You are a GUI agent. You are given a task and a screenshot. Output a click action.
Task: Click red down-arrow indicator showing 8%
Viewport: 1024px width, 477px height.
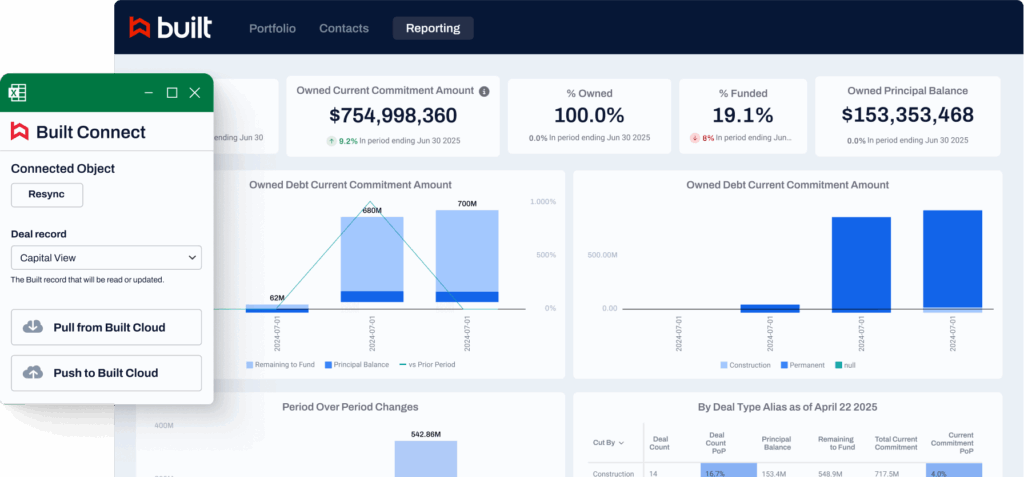(694, 137)
